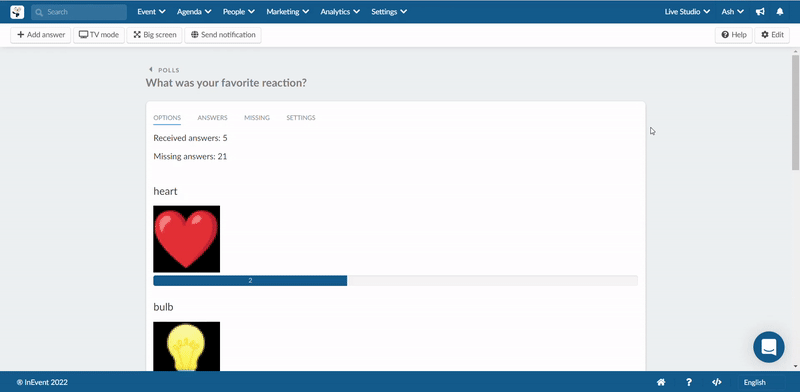This screenshot has height=392, width=800.
Task: Open the poll Settings tab
Action: tap(301, 118)
